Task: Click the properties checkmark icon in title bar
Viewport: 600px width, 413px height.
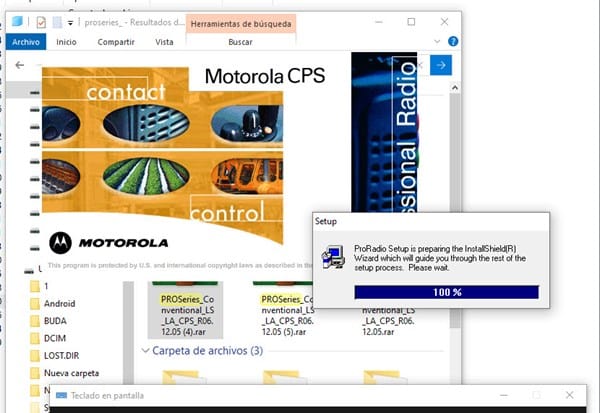Action: [x=41, y=22]
